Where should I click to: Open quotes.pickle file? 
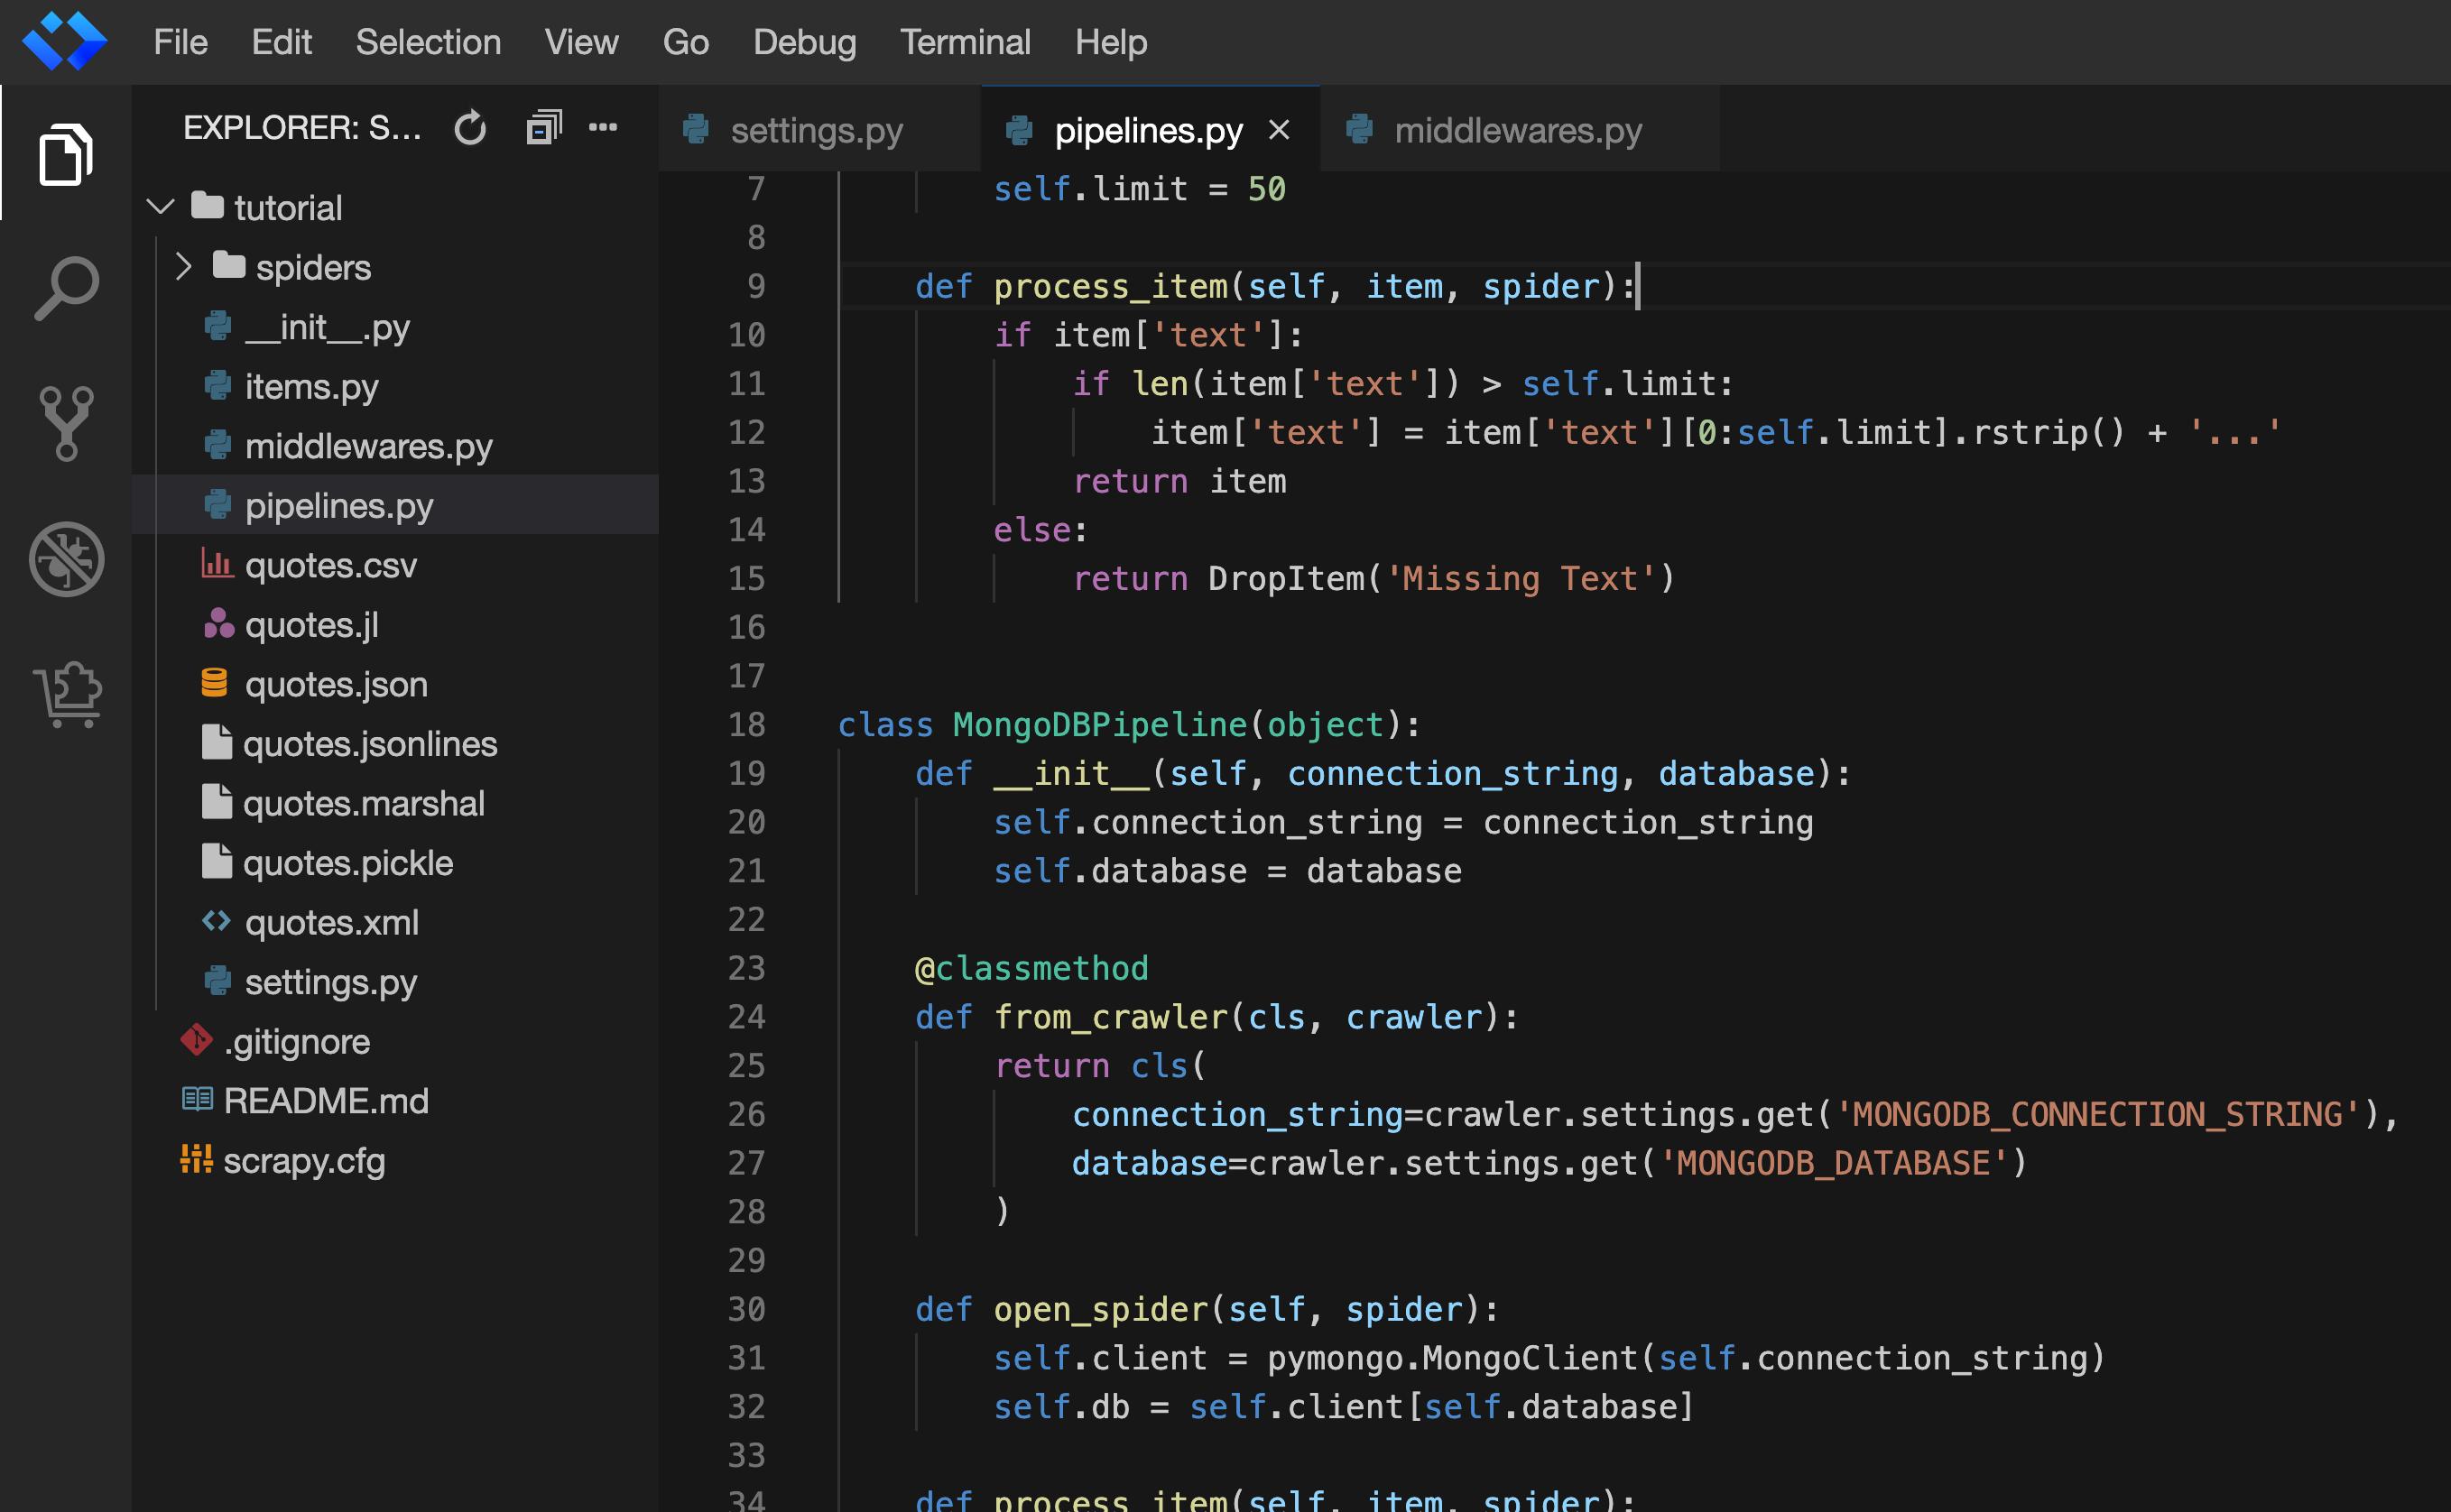(x=395, y=862)
